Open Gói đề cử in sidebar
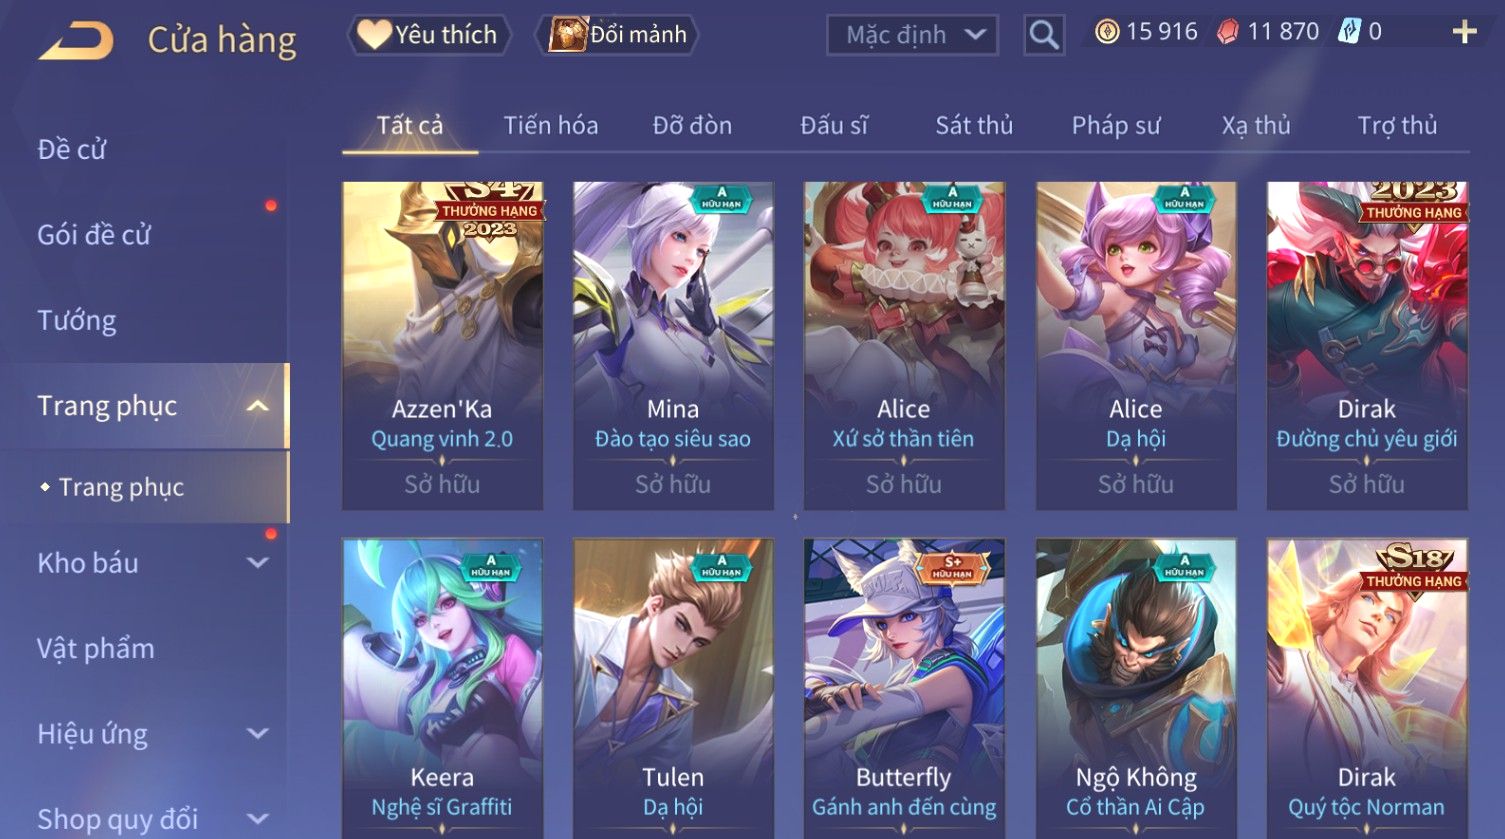This screenshot has width=1505, height=839. click(x=94, y=235)
